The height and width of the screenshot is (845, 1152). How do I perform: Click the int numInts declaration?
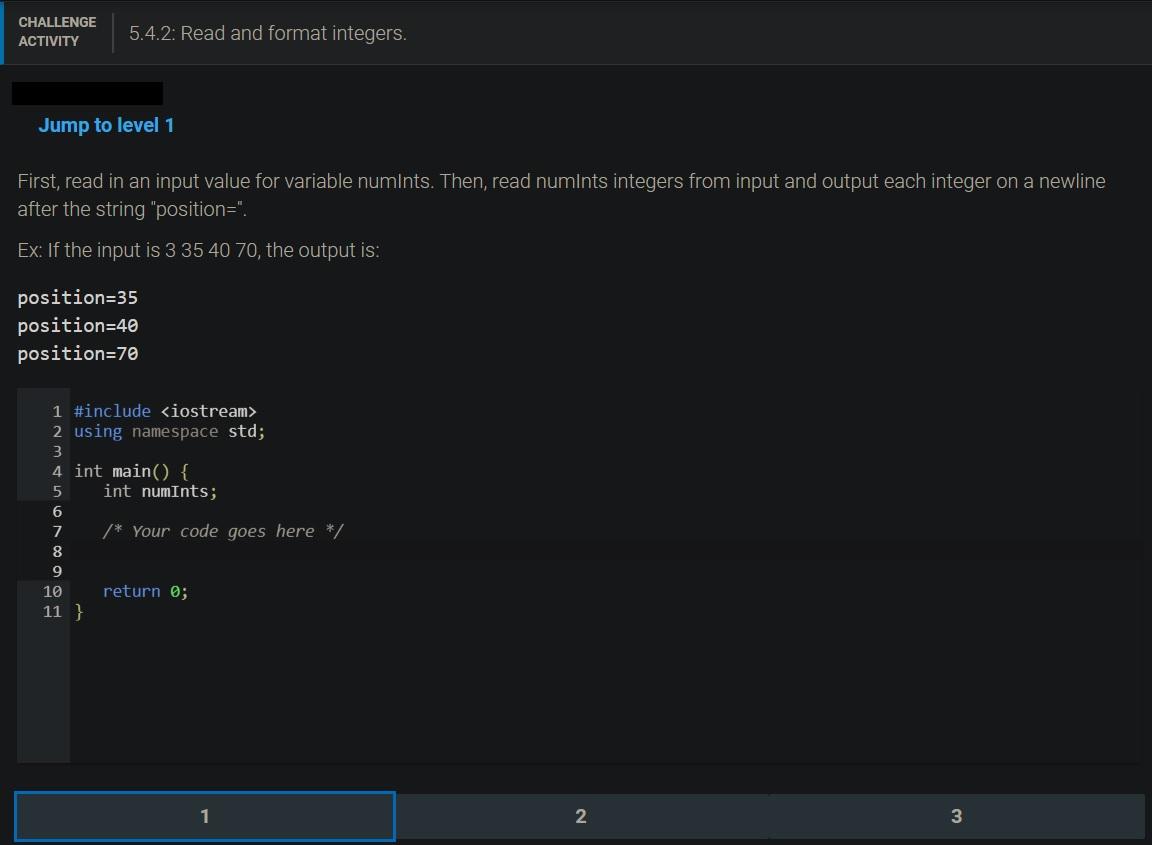click(x=158, y=491)
